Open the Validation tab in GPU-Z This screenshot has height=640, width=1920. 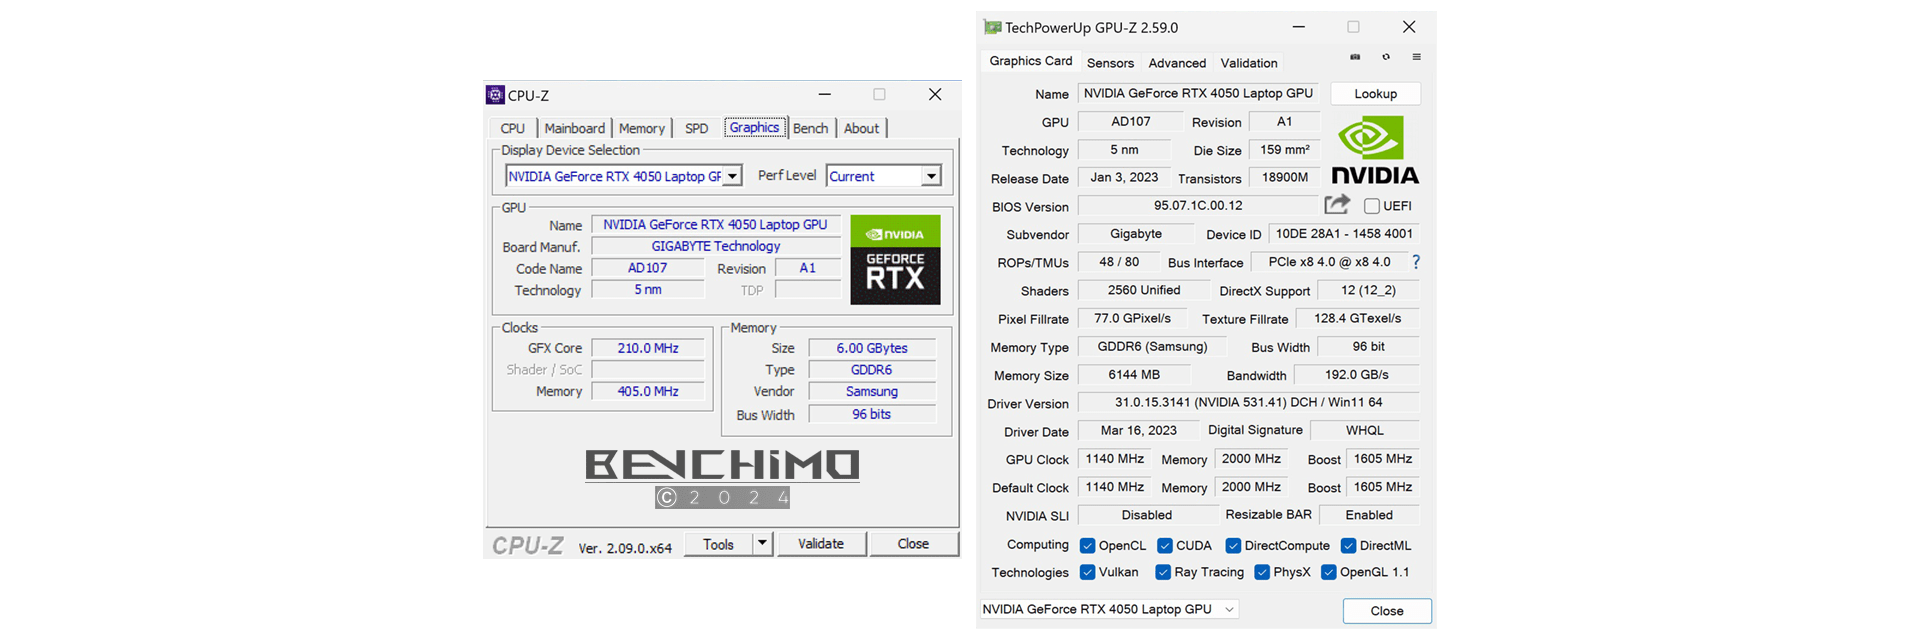coord(1249,63)
